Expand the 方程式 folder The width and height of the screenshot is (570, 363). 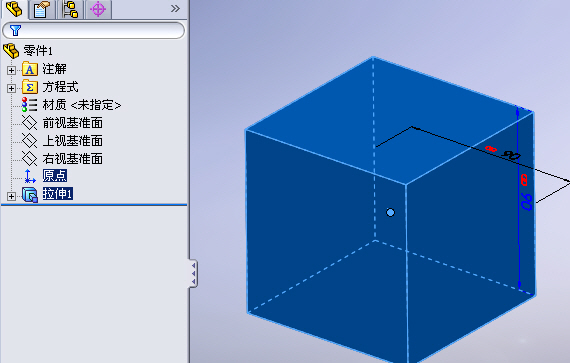click(x=11, y=88)
